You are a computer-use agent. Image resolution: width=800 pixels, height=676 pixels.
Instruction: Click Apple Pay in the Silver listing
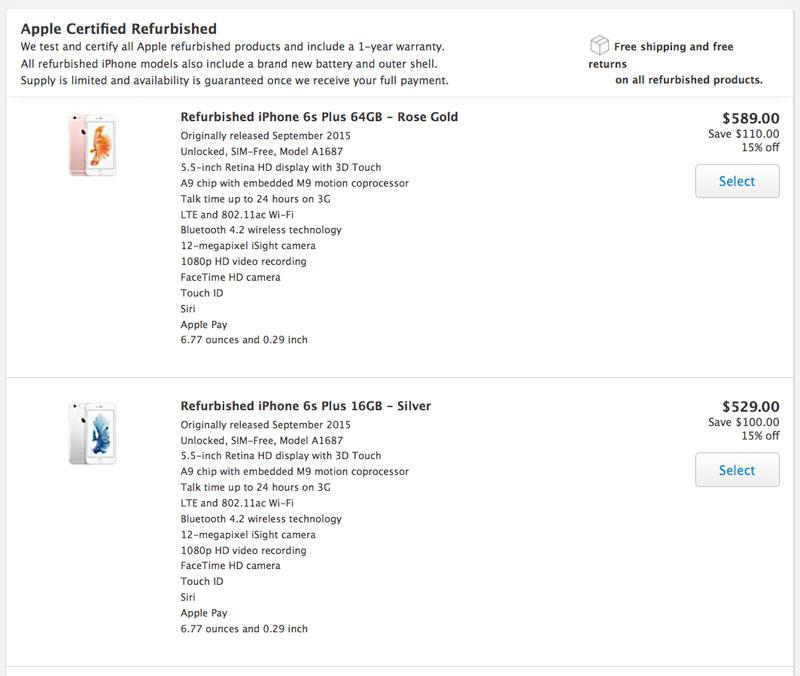[204, 613]
